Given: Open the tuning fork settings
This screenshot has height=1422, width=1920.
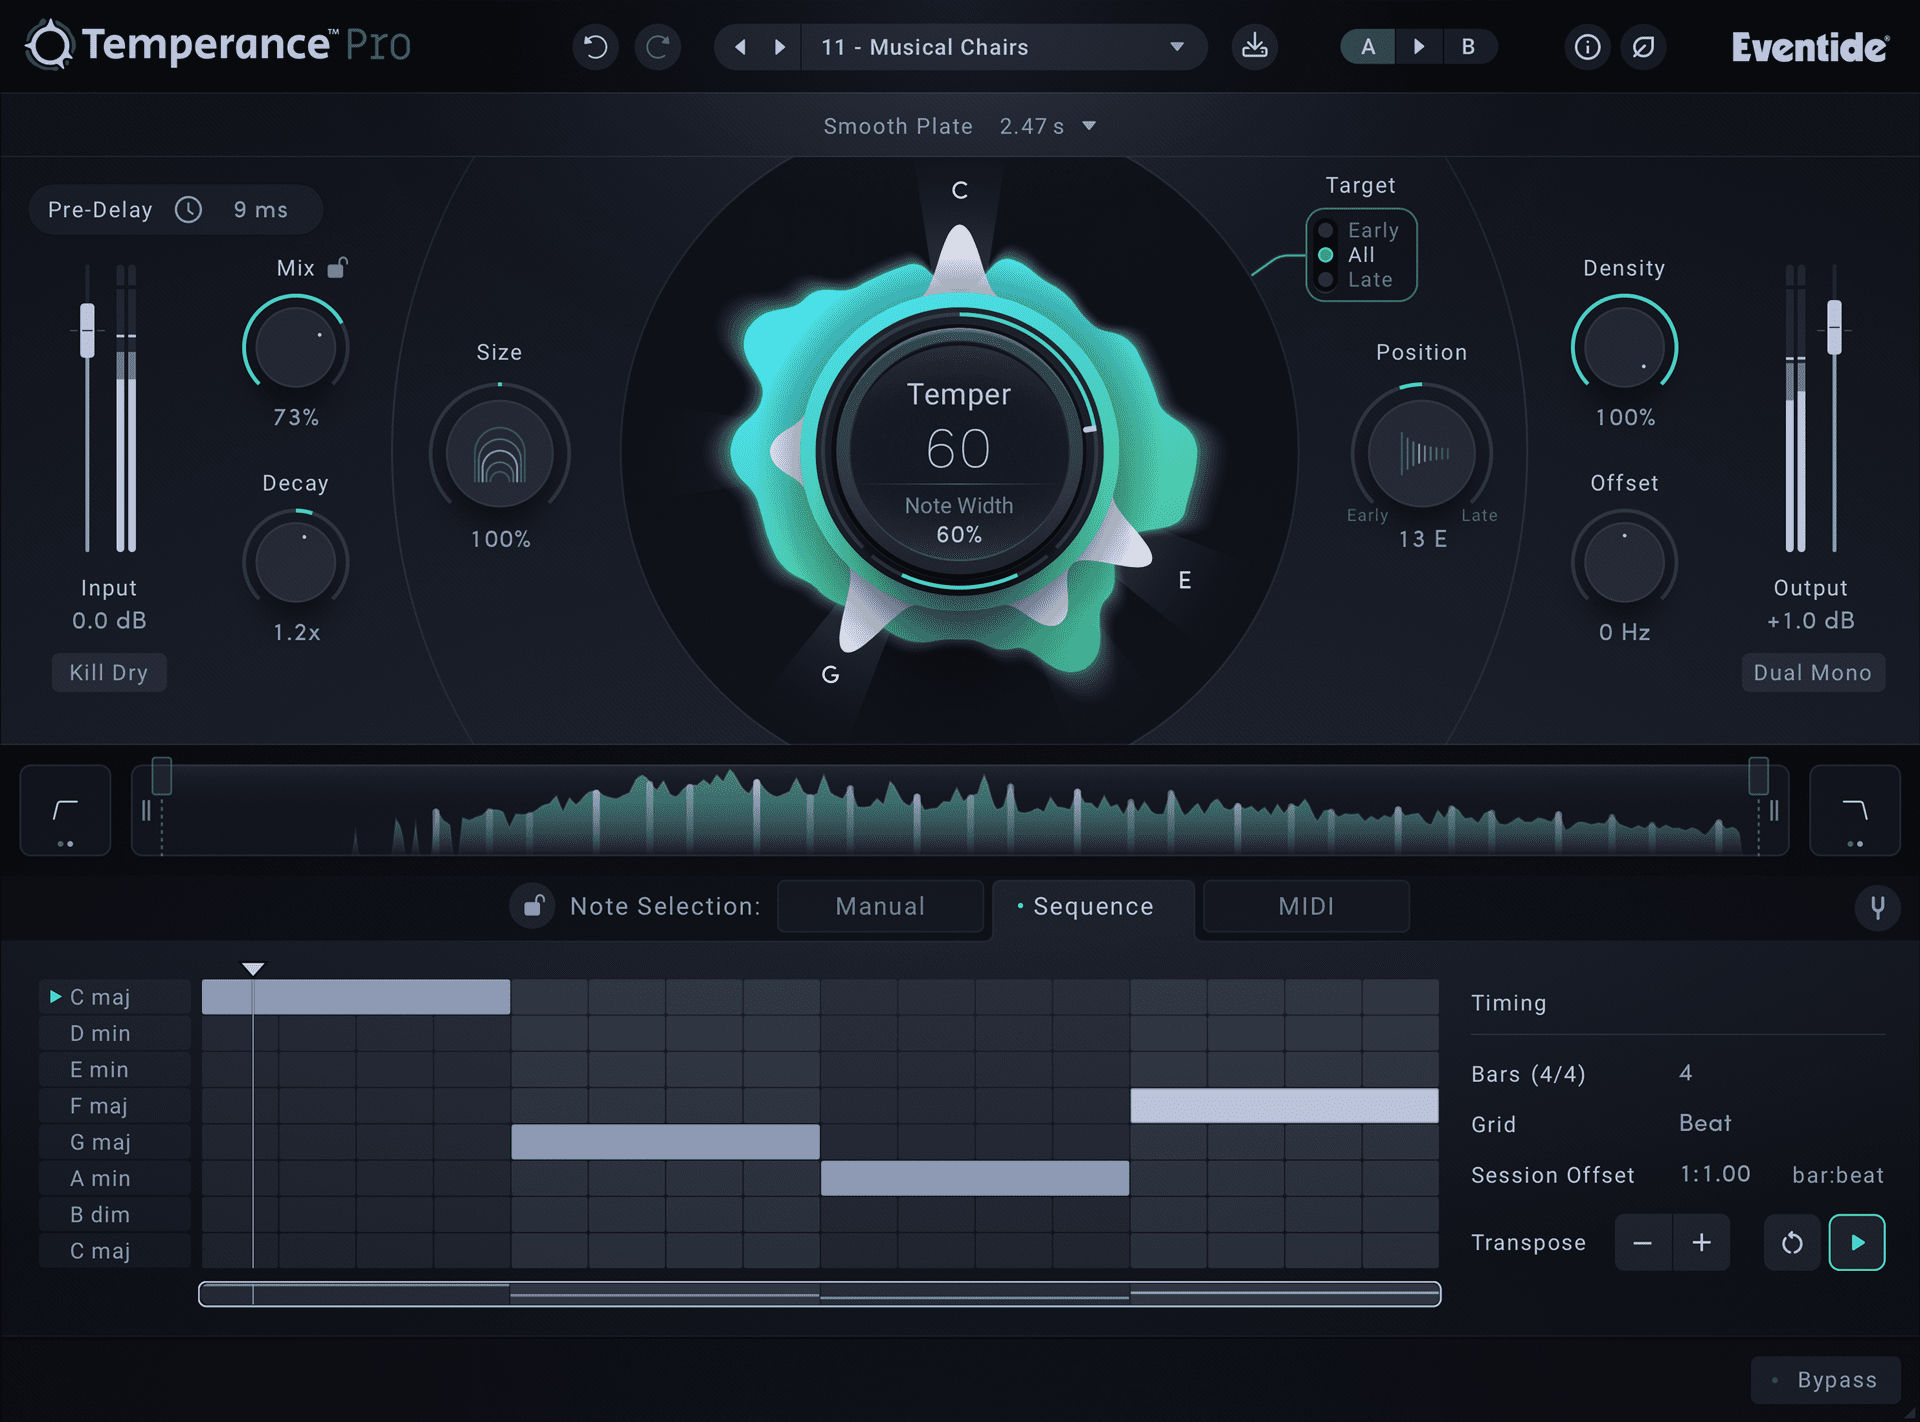Looking at the screenshot, I should pos(1878,907).
